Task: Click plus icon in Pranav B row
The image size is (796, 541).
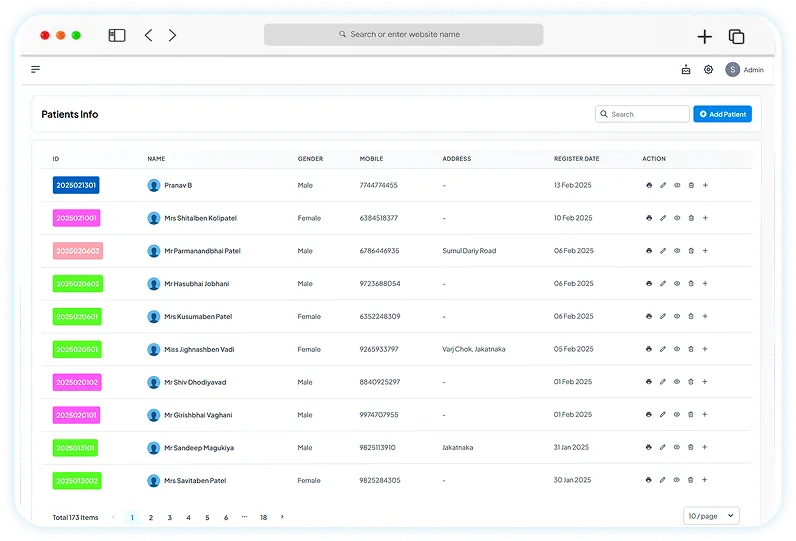Action: (705, 185)
